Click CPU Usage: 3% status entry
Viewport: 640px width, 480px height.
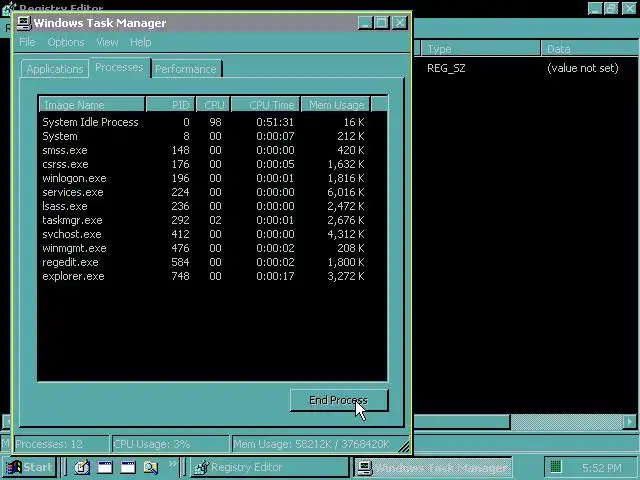pos(170,444)
